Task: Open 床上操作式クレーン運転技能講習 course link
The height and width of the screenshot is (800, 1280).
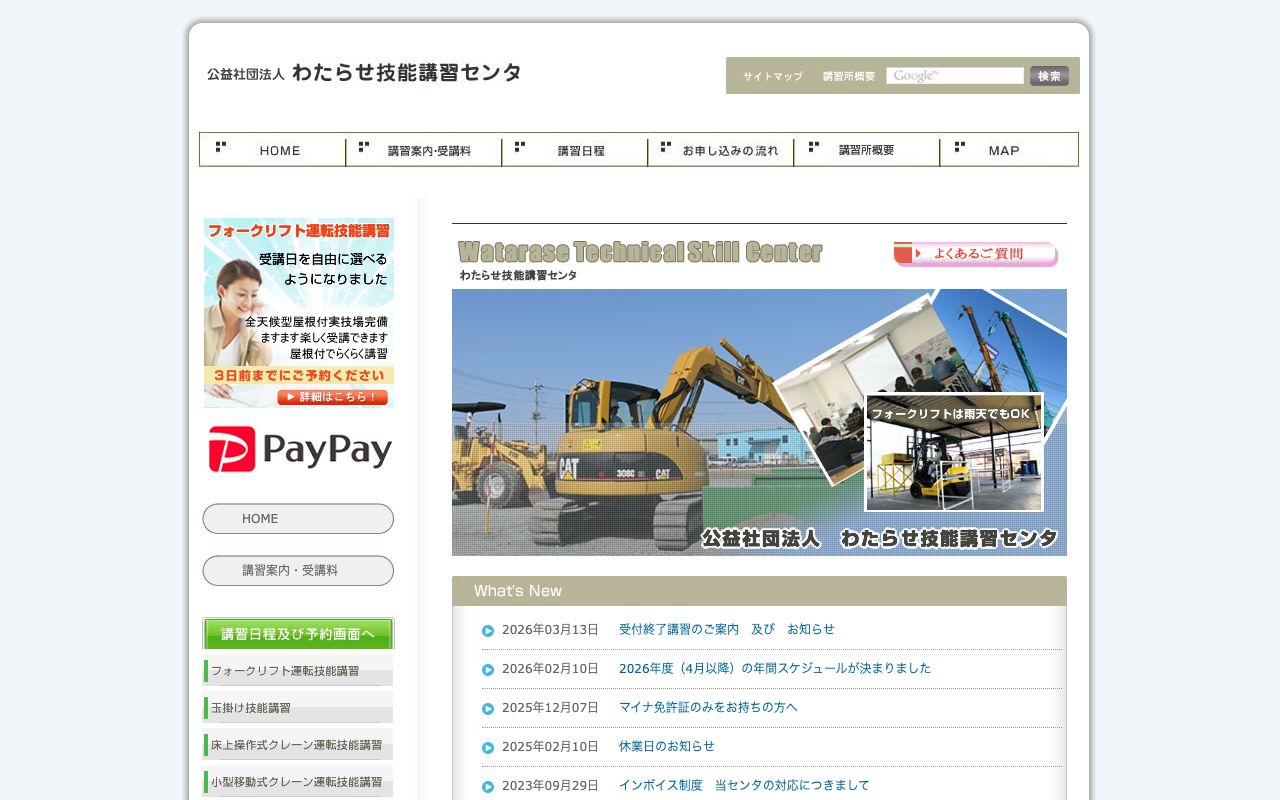Action: click(x=297, y=744)
